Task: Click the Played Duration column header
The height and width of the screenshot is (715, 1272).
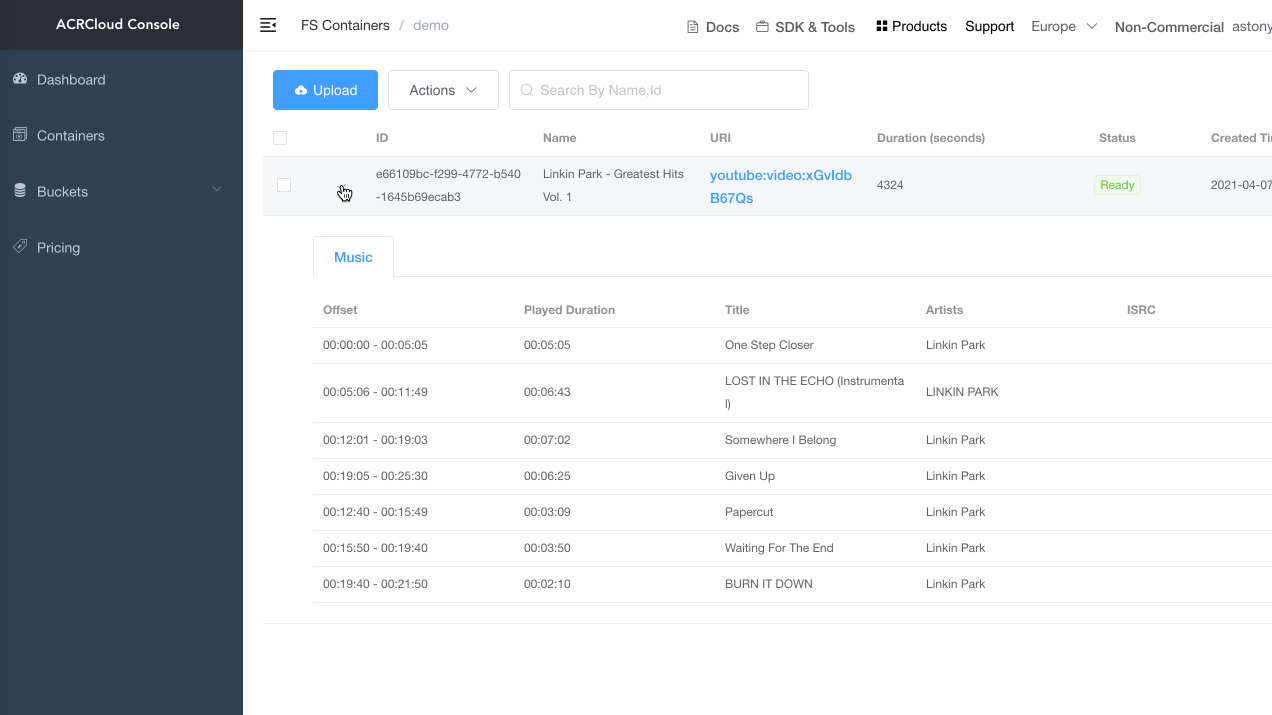Action: click(569, 310)
